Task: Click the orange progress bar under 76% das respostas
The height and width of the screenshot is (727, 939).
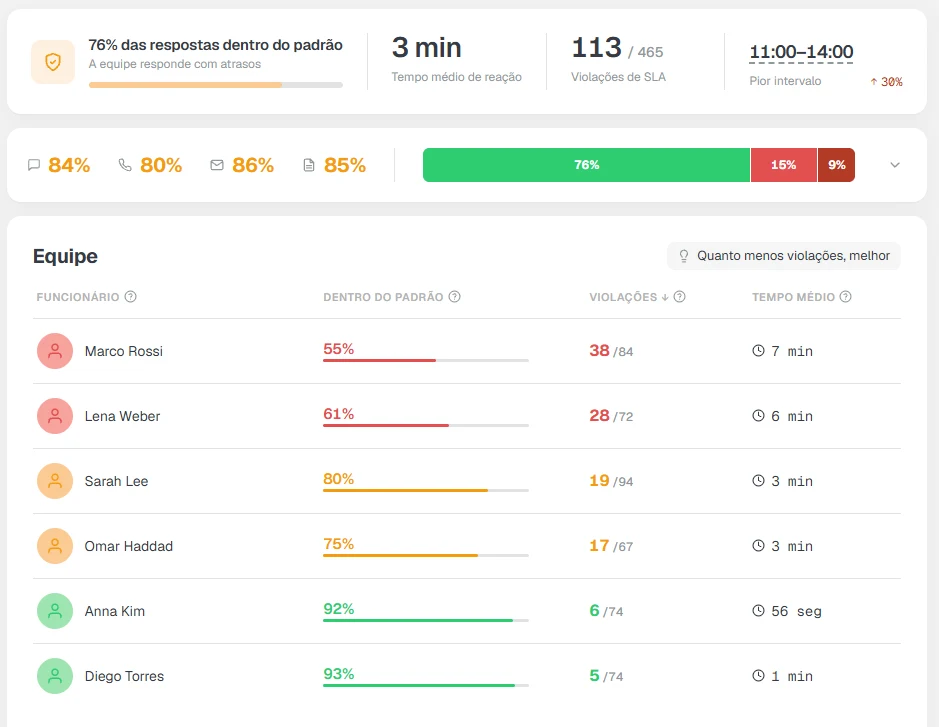Action: pyautogui.click(x=216, y=85)
